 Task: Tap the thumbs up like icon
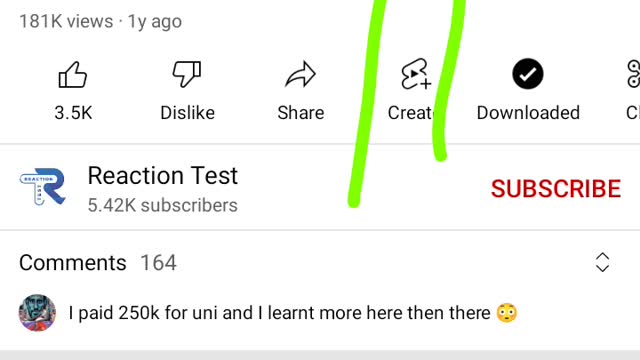click(x=73, y=74)
